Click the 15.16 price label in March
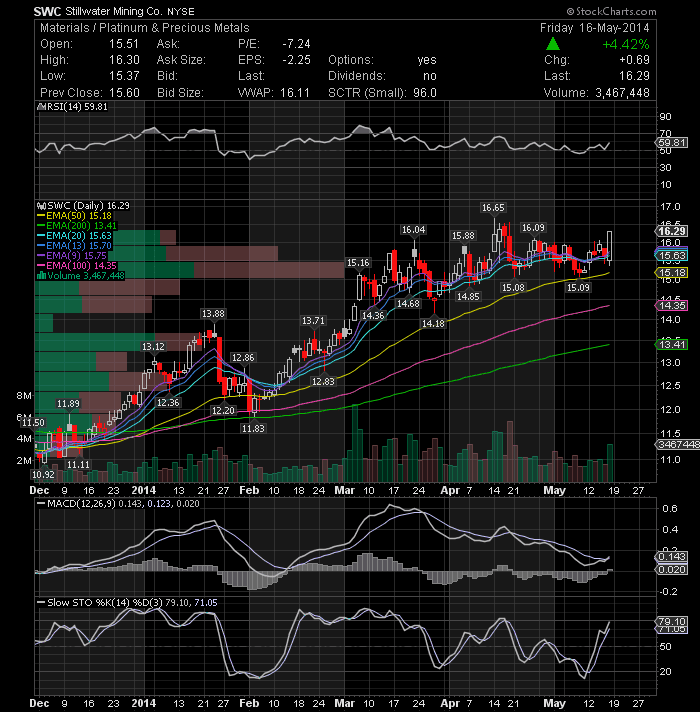700x712 pixels. coord(358,262)
